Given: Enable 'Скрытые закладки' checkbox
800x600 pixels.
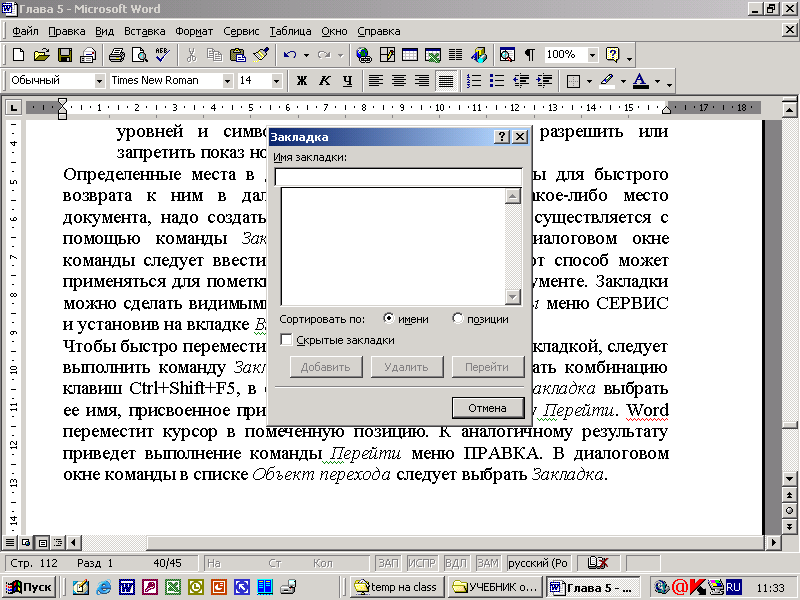Looking at the screenshot, I should pyautogui.click(x=287, y=340).
